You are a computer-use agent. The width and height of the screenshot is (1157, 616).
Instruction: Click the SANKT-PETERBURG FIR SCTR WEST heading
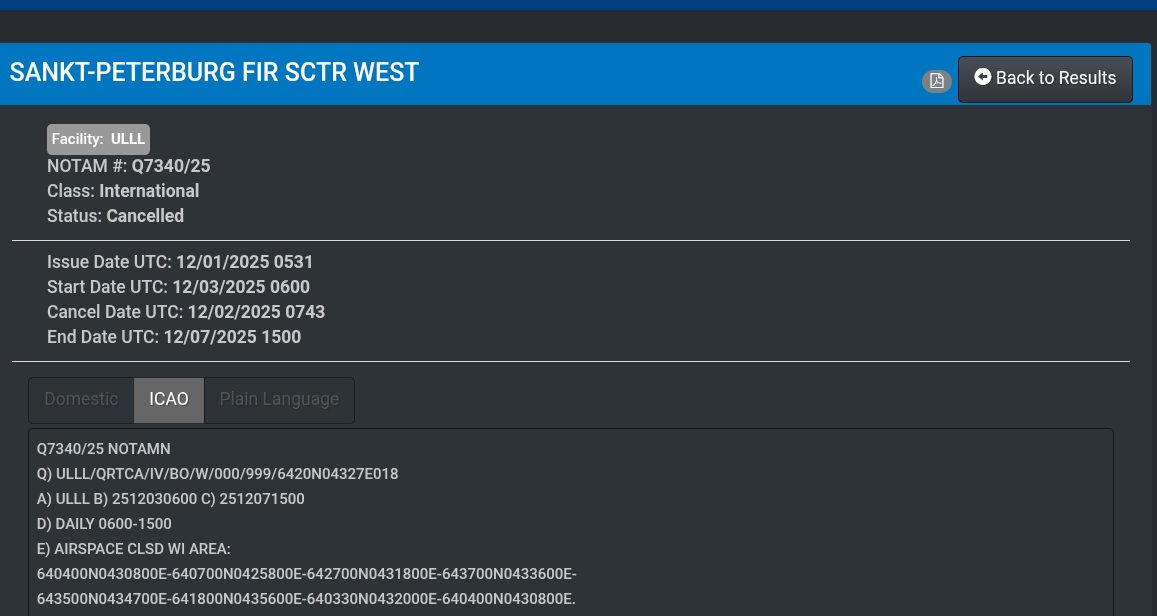214,72
